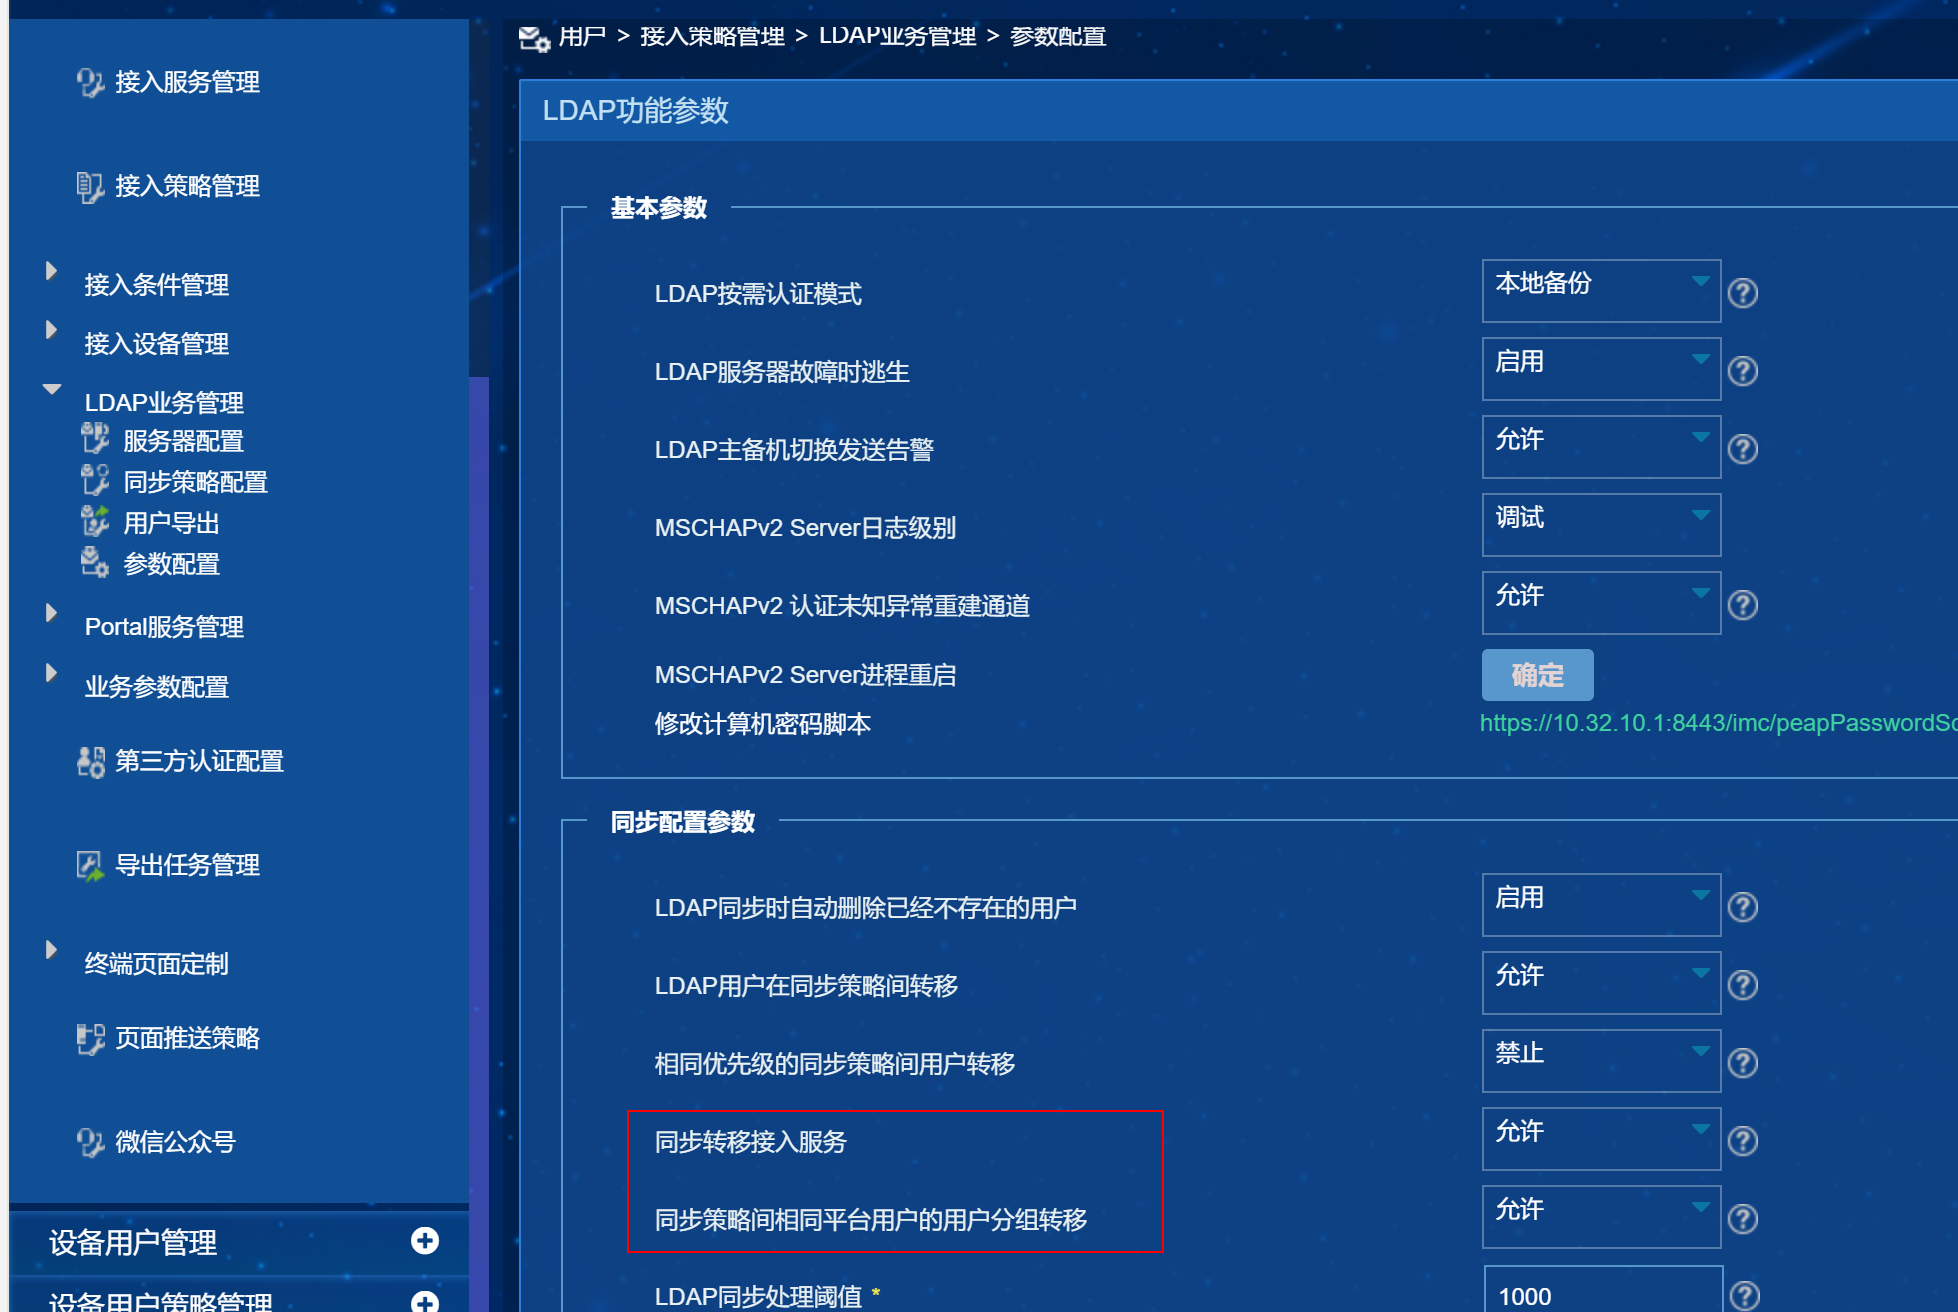1958x1312 pixels.
Task: Click the LDAP同步处理阈值 input field
Action: click(1602, 1296)
